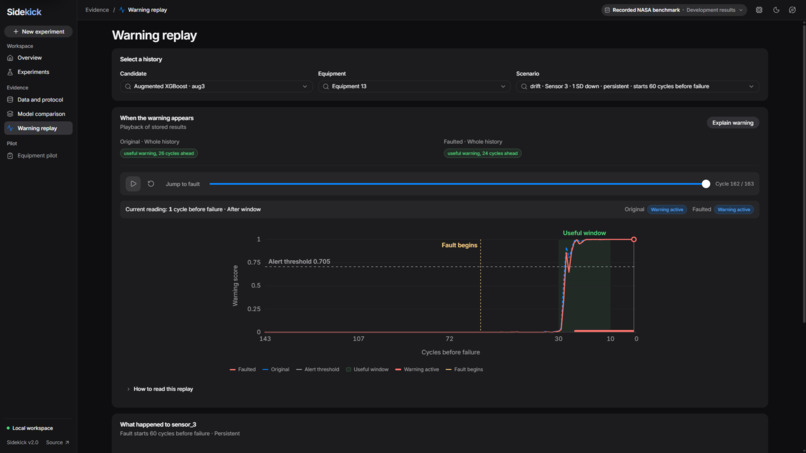Open Data and protocol page

pyautogui.click(x=40, y=100)
